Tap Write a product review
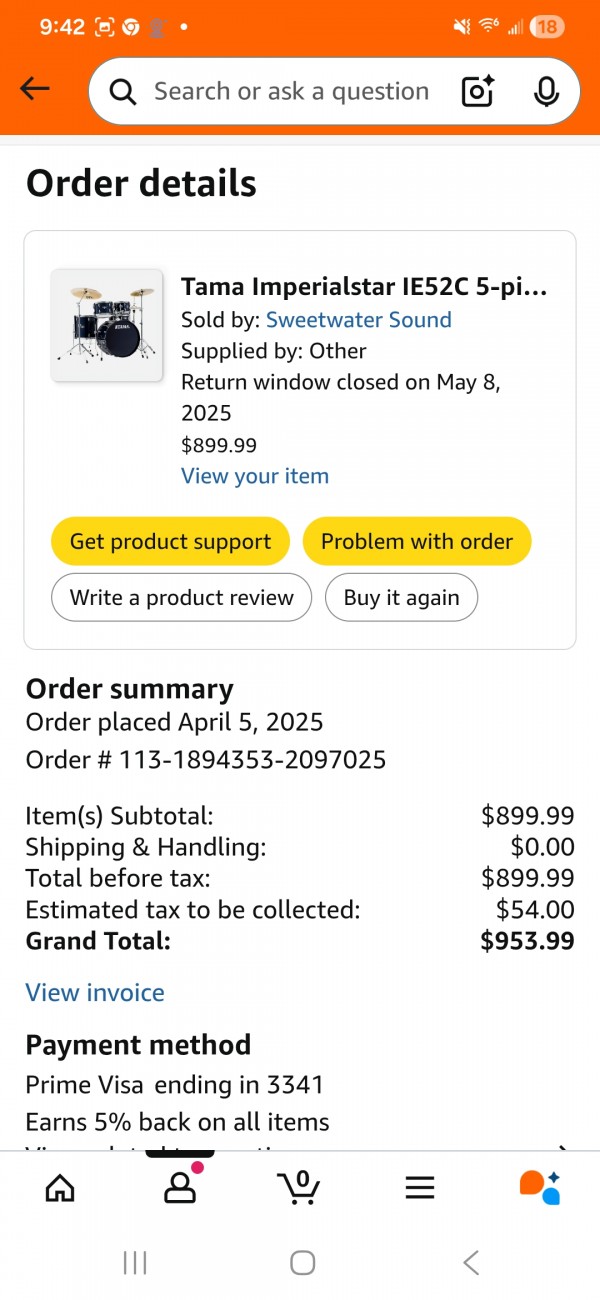 [x=182, y=598]
